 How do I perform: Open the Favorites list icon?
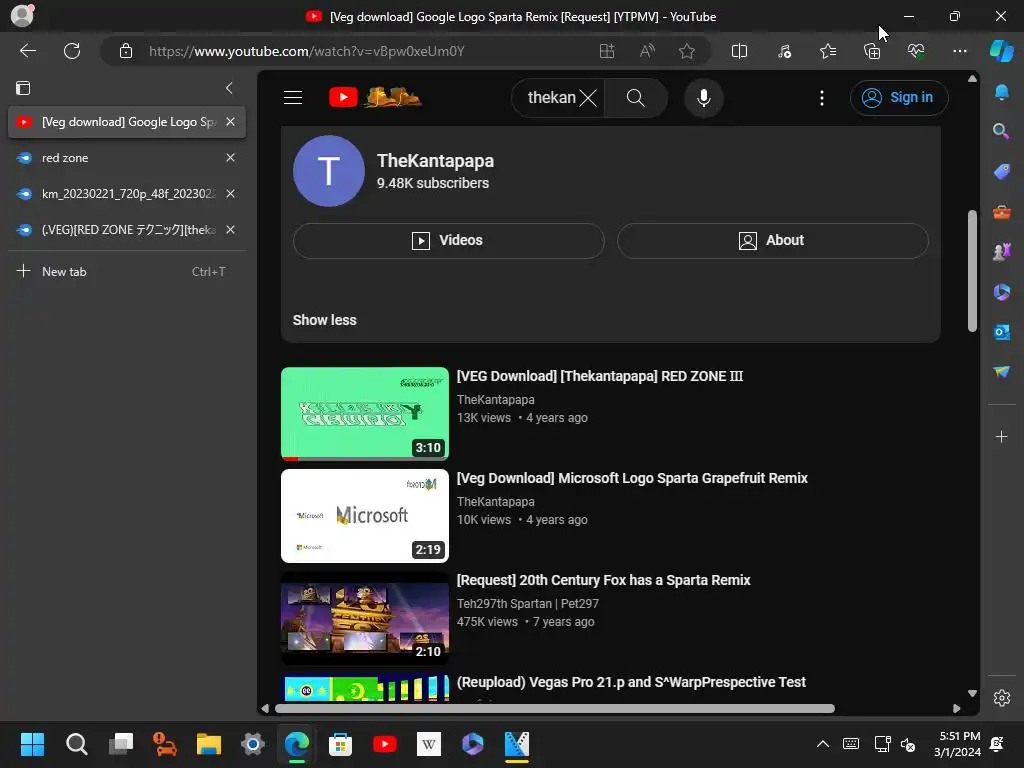pyautogui.click(x=828, y=51)
